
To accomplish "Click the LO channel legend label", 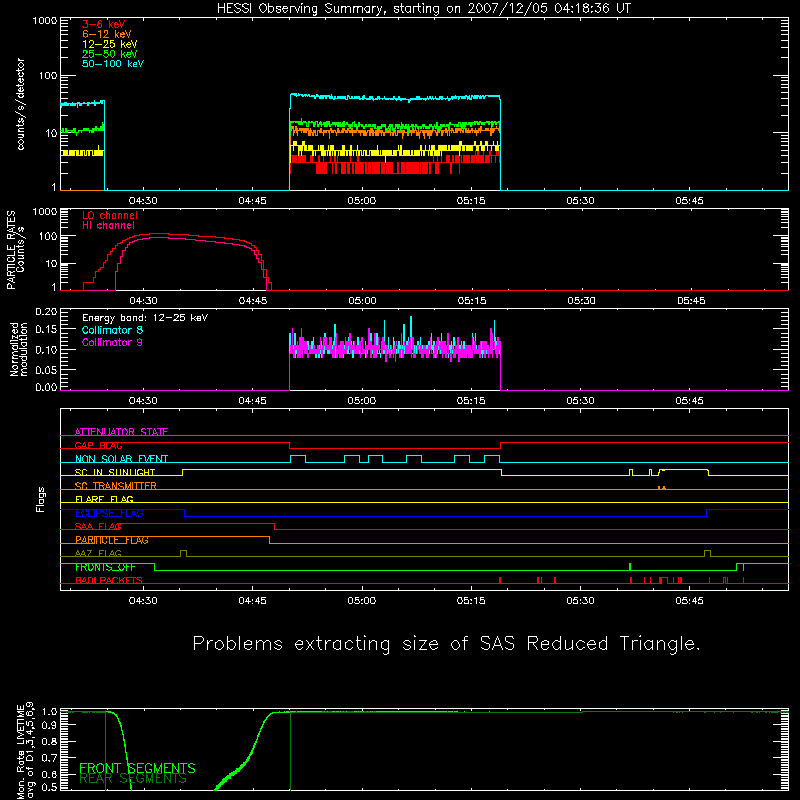I will 110,215.
